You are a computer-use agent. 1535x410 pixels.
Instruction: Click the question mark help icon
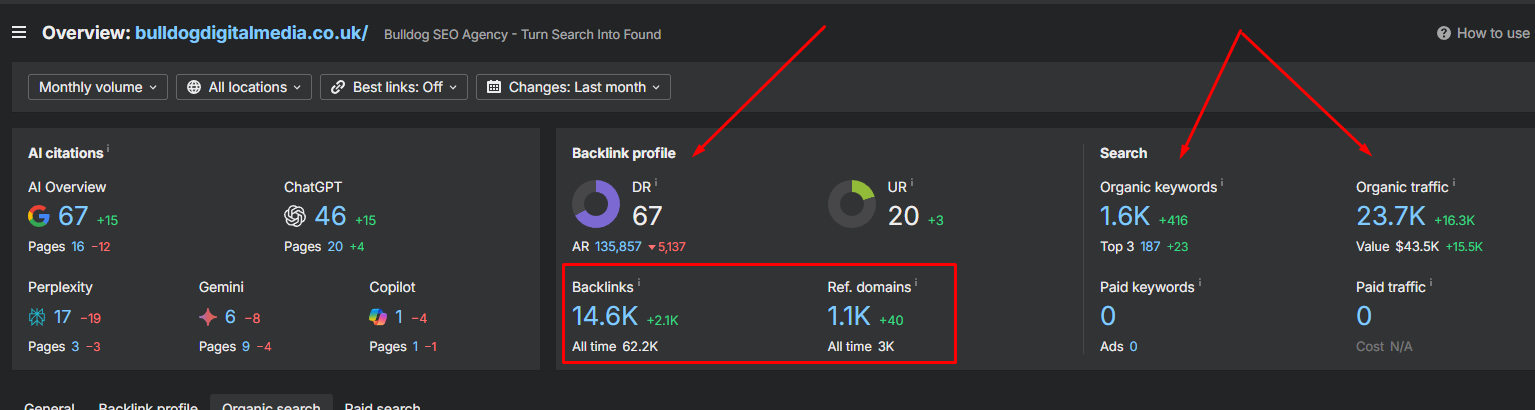tap(1444, 33)
